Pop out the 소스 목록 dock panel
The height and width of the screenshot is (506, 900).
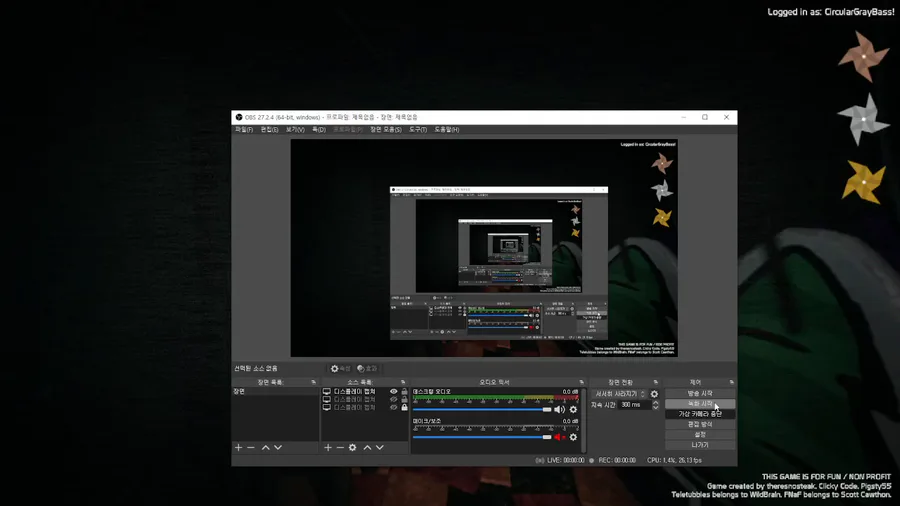pyautogui.click(x=403, y=382)
